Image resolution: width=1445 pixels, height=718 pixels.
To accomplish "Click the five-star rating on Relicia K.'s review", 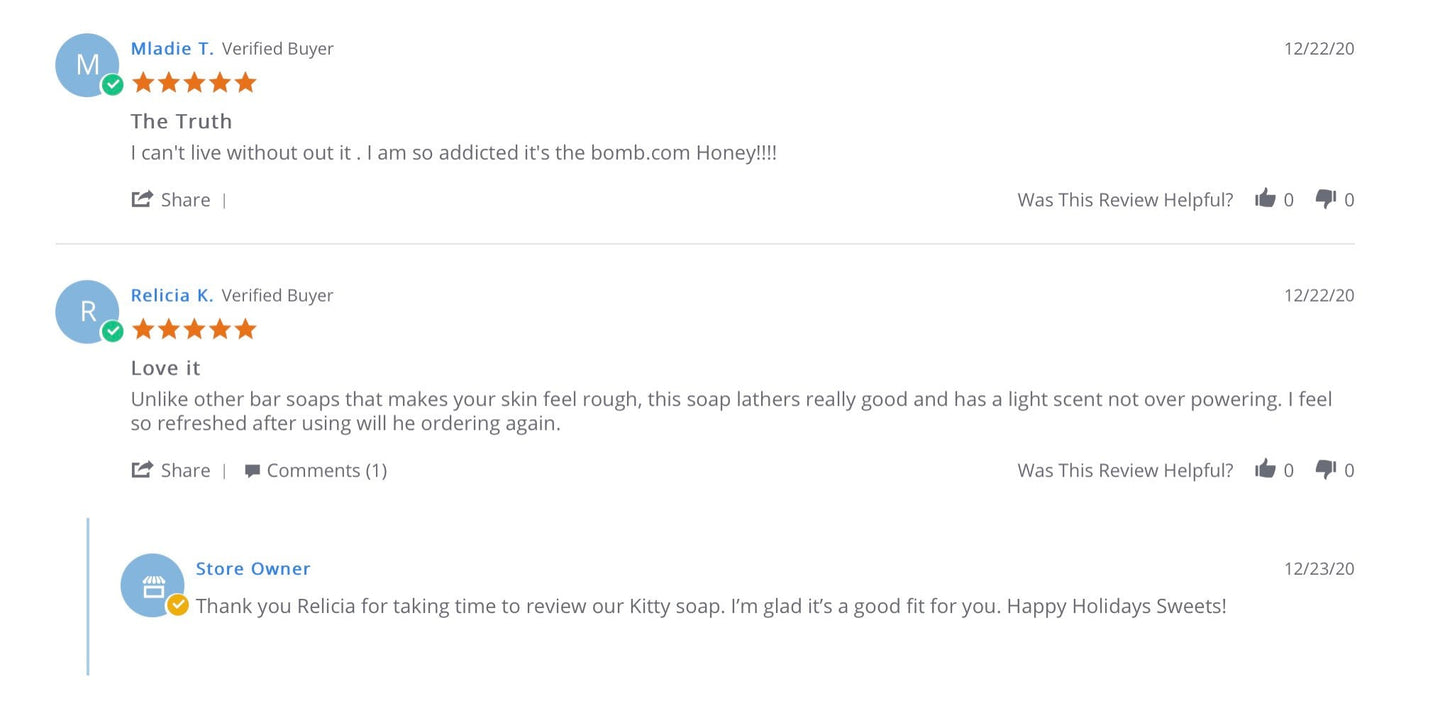I will pyautogui.click(x=194, y=329).
